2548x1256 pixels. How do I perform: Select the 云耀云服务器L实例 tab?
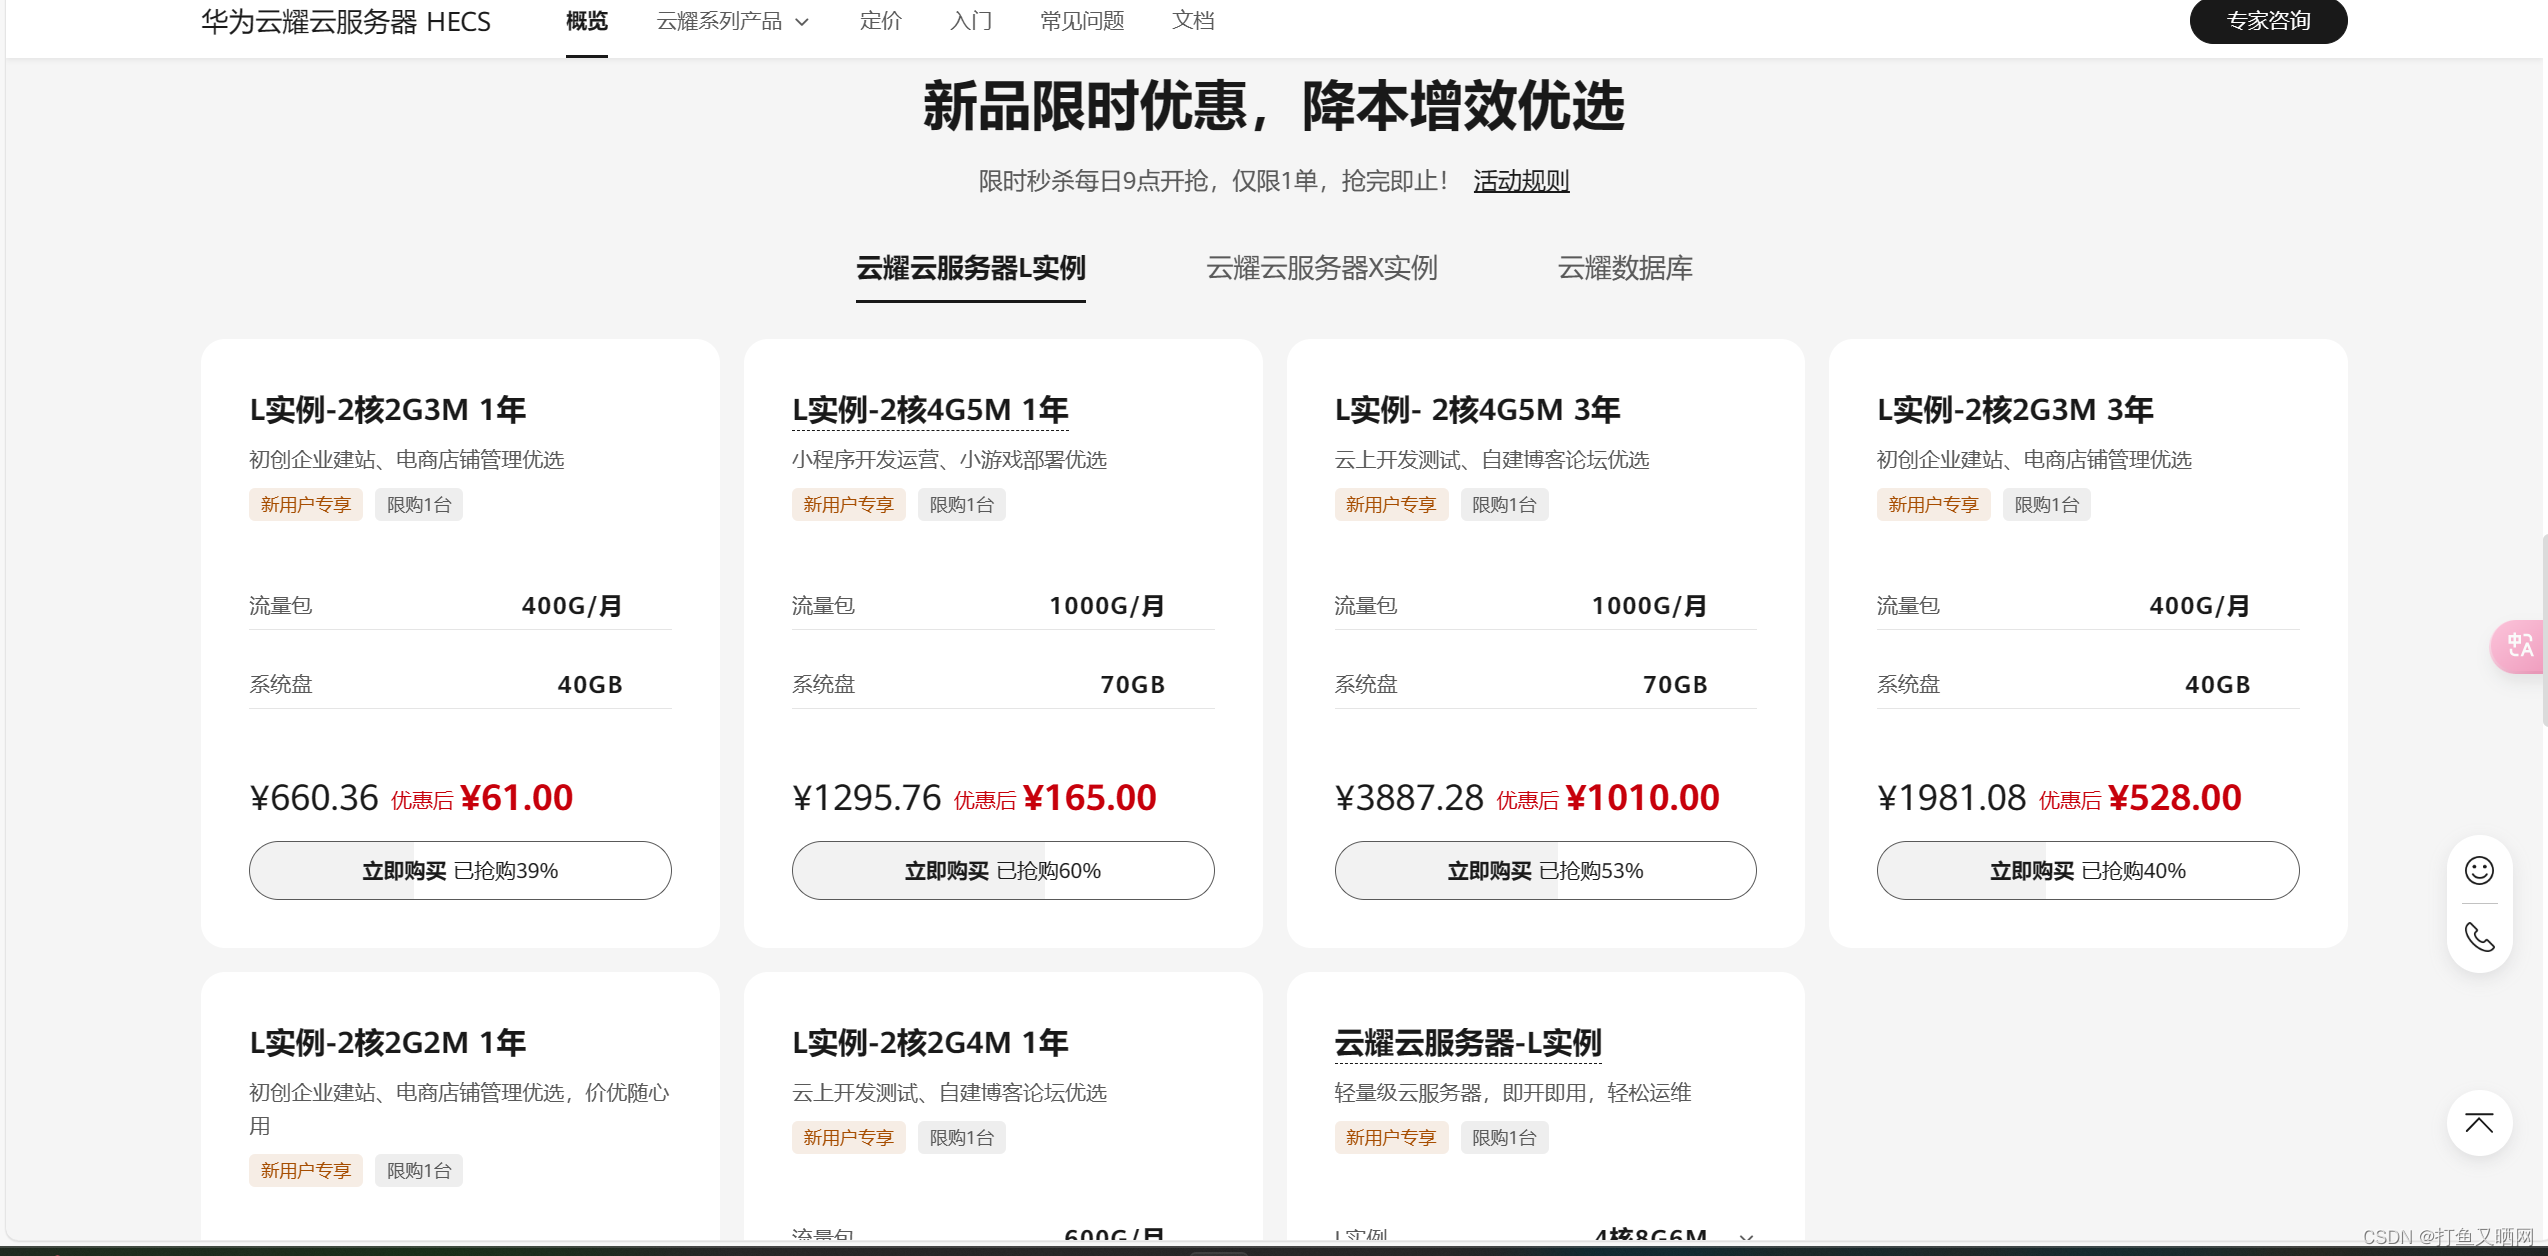pos(970,268)
